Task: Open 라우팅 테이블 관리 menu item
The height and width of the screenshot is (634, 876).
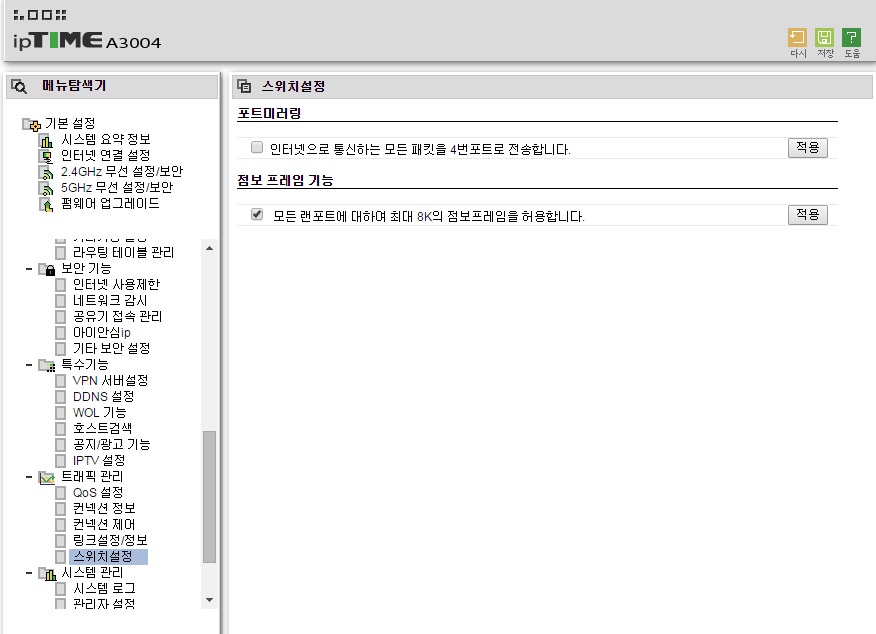Action: click(x=123, y=252)
